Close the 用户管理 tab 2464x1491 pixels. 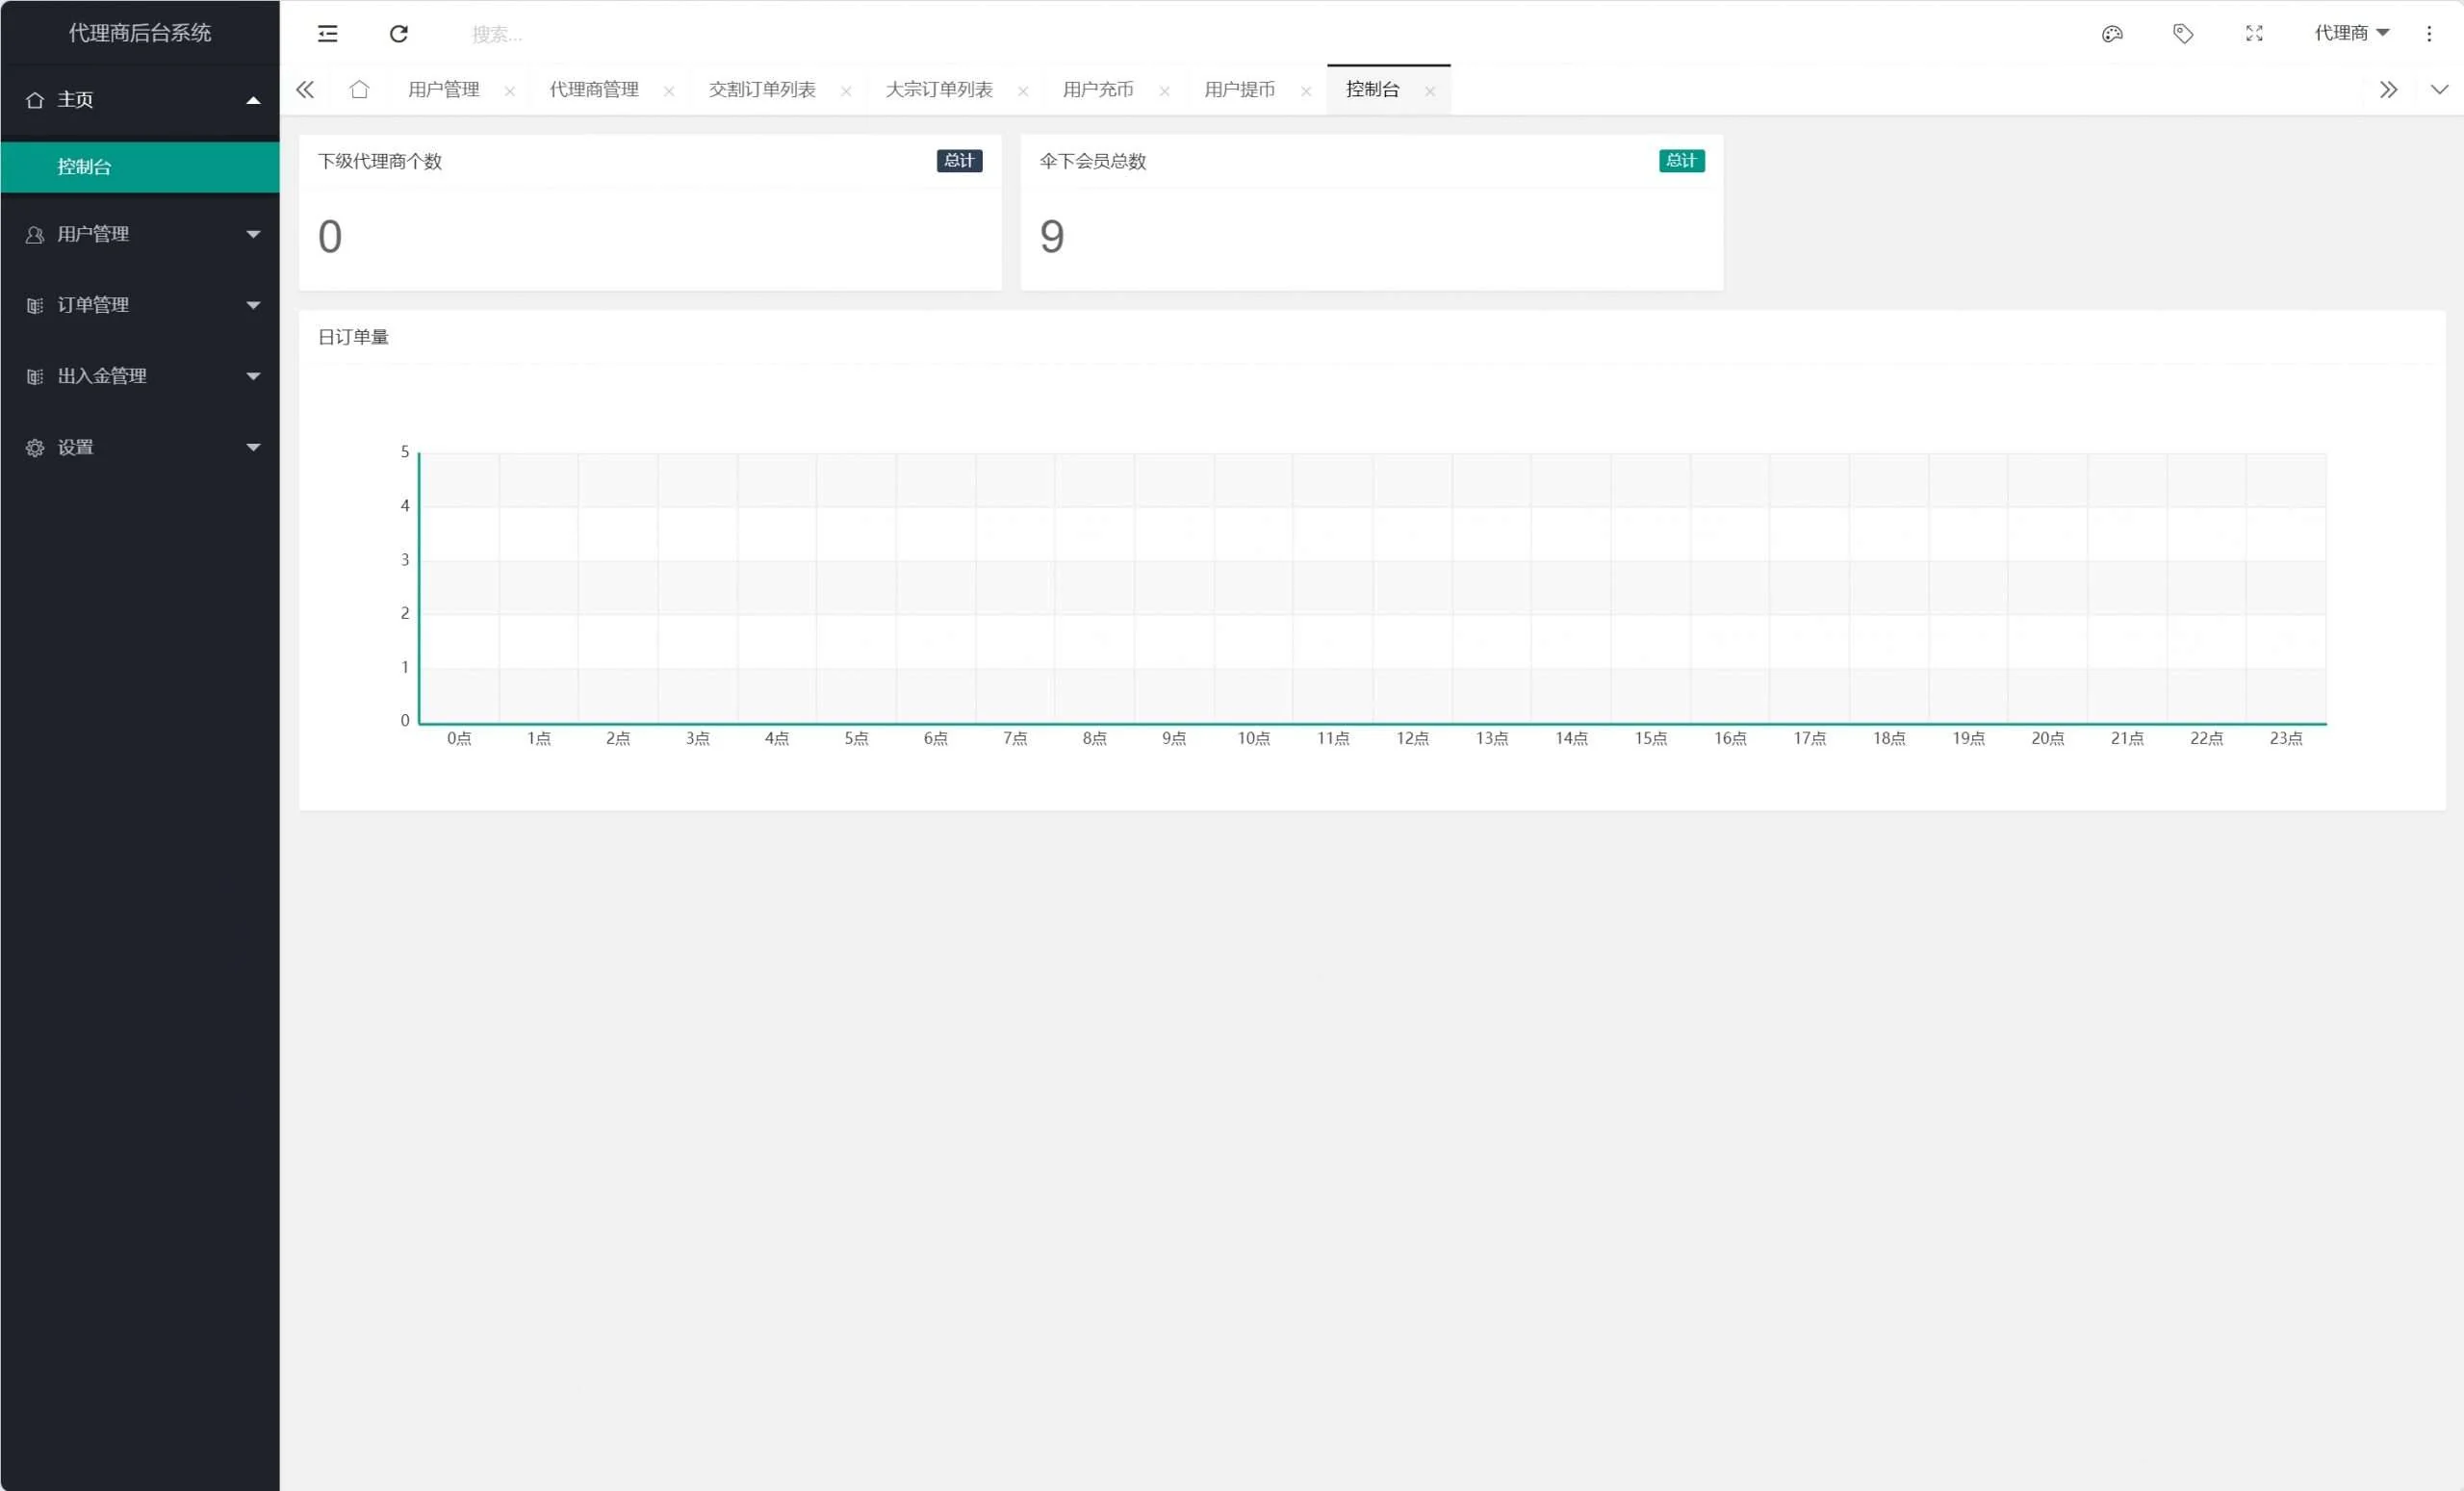coord(510,91)
